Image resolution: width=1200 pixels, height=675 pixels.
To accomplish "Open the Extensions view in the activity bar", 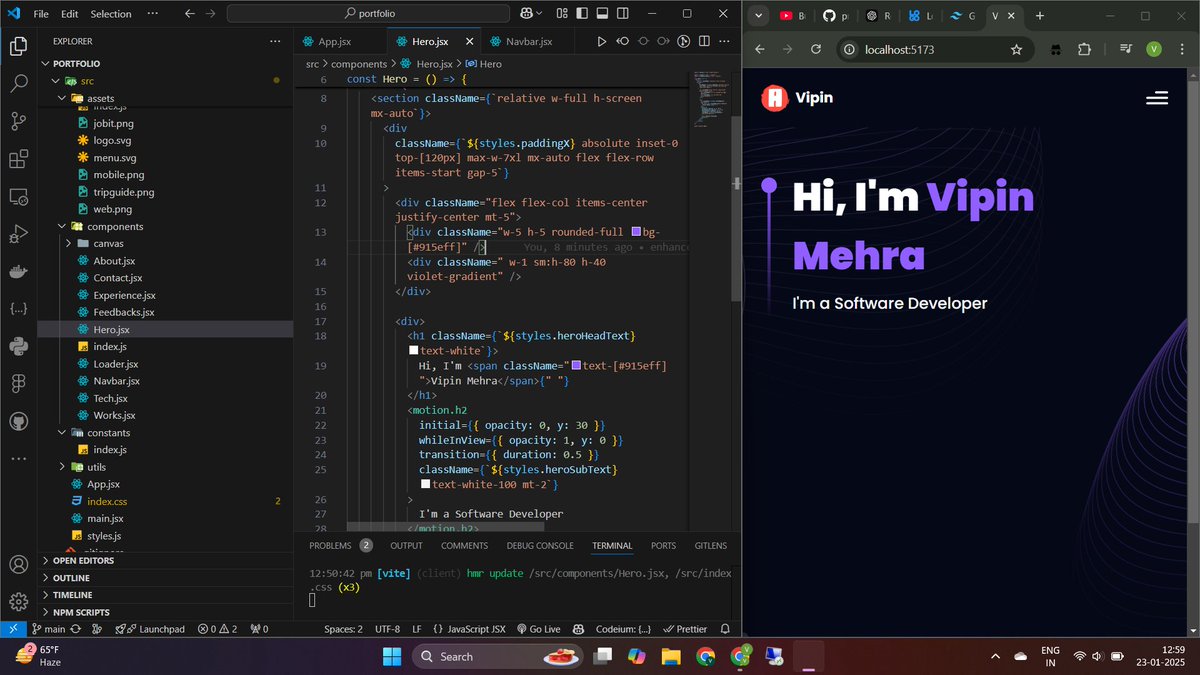I will tap(18, 160).
